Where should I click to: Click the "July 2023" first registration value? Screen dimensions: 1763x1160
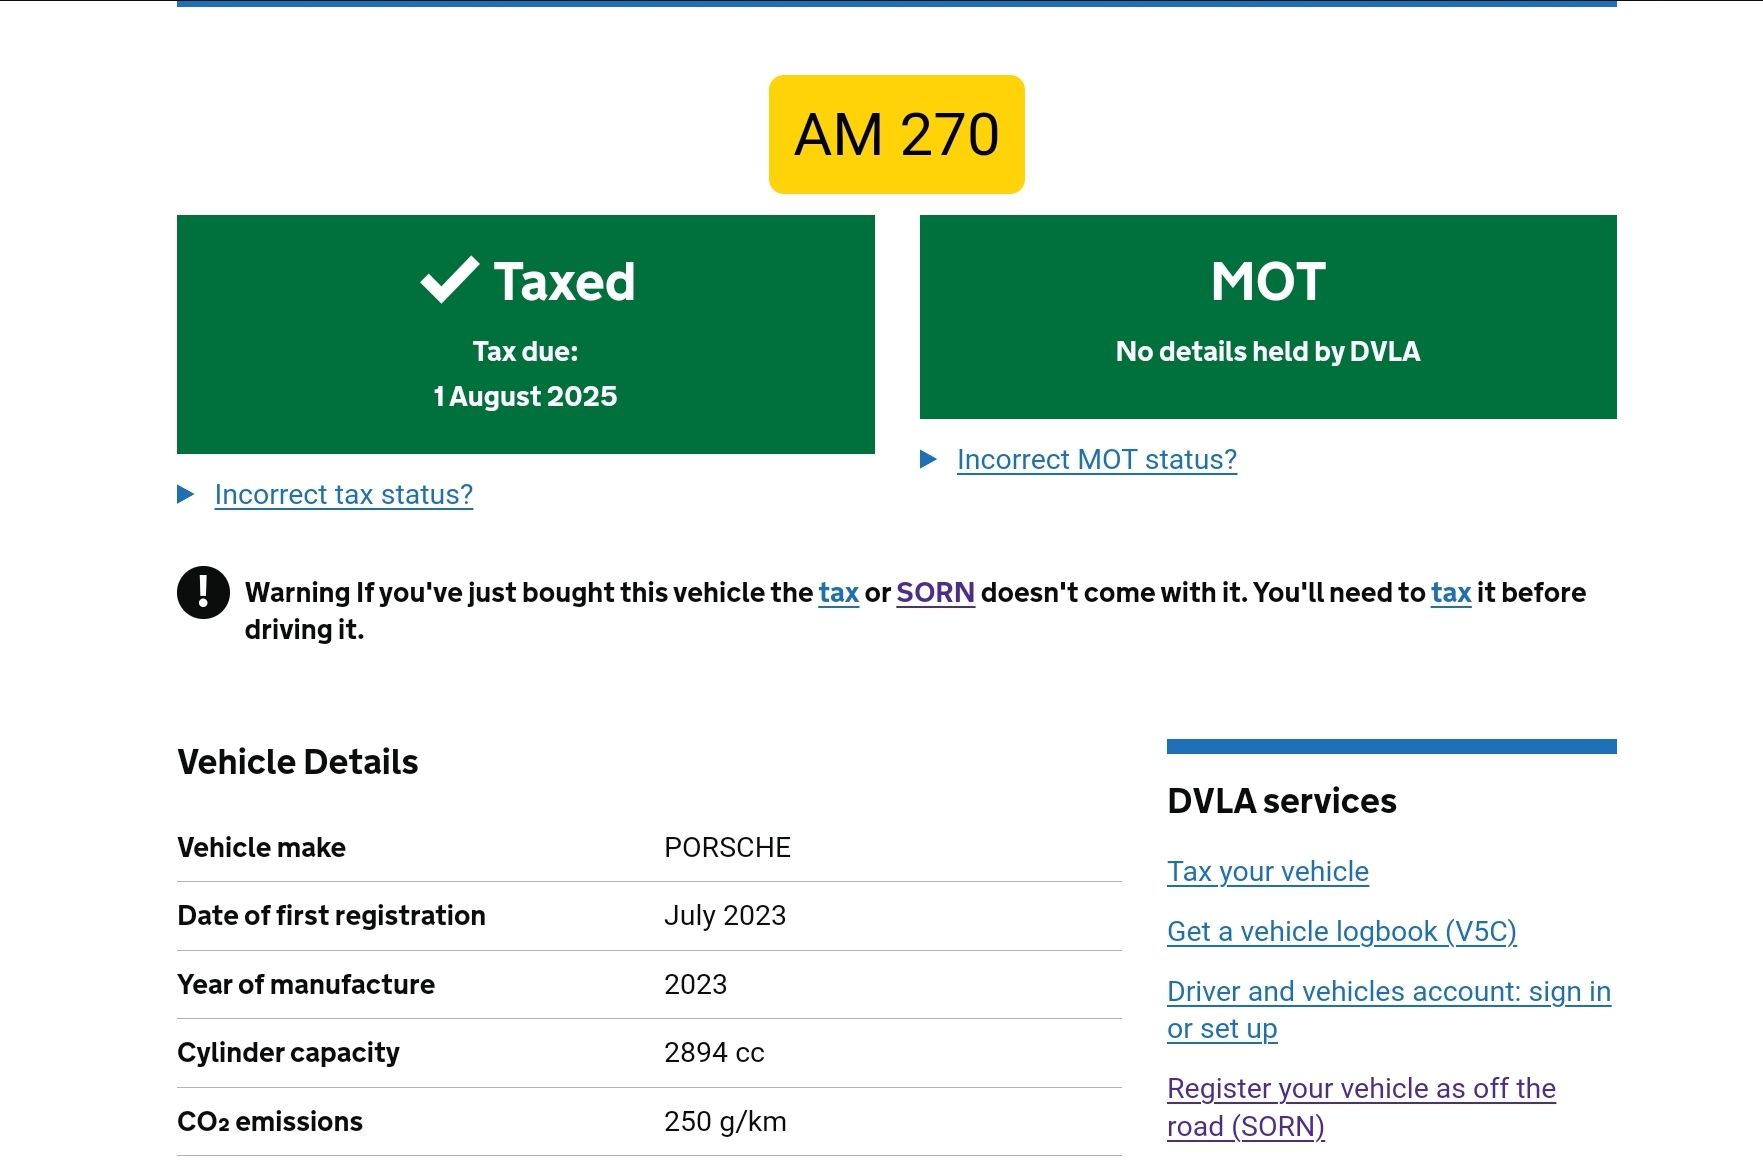click(725, 916)
